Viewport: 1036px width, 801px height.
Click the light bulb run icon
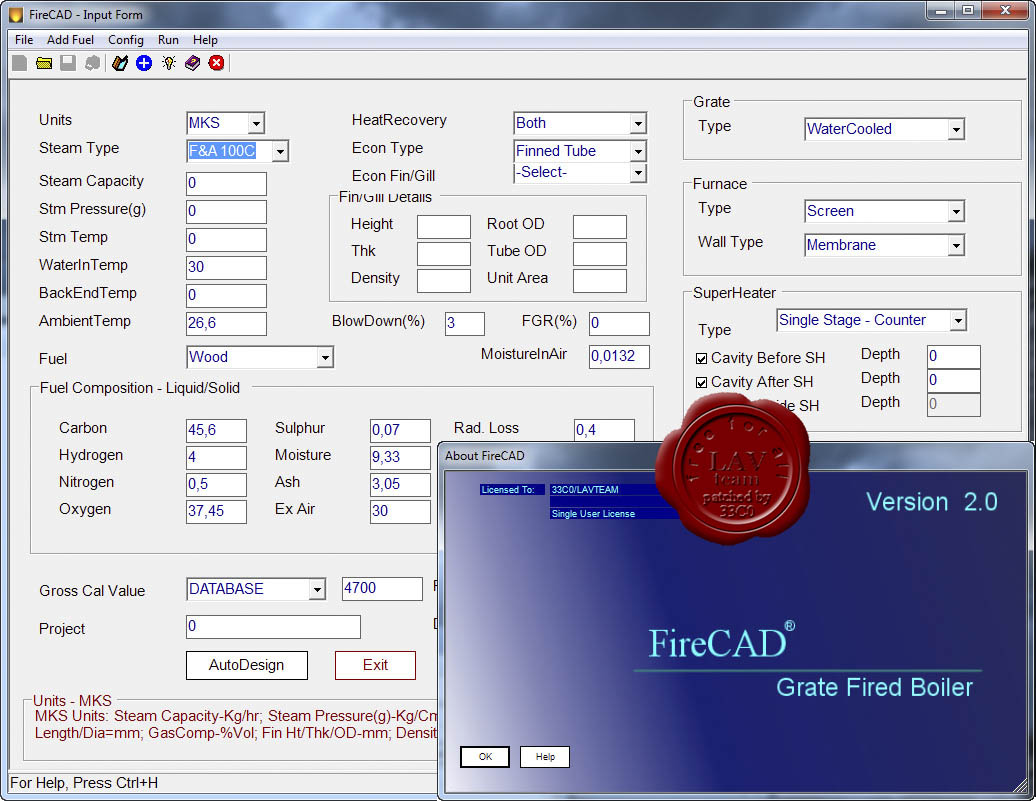click(168, 63)
